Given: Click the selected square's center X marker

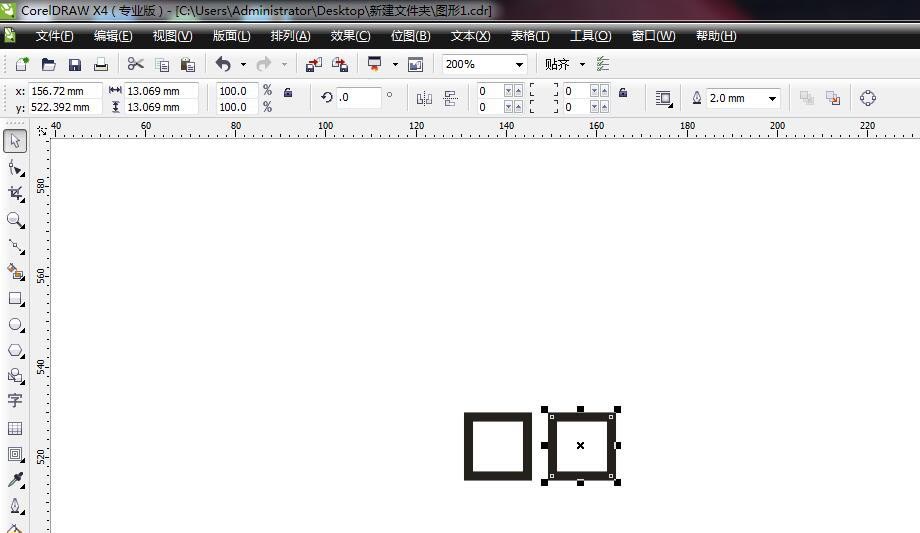Looking at the screenshot, I should pos(580,446).
